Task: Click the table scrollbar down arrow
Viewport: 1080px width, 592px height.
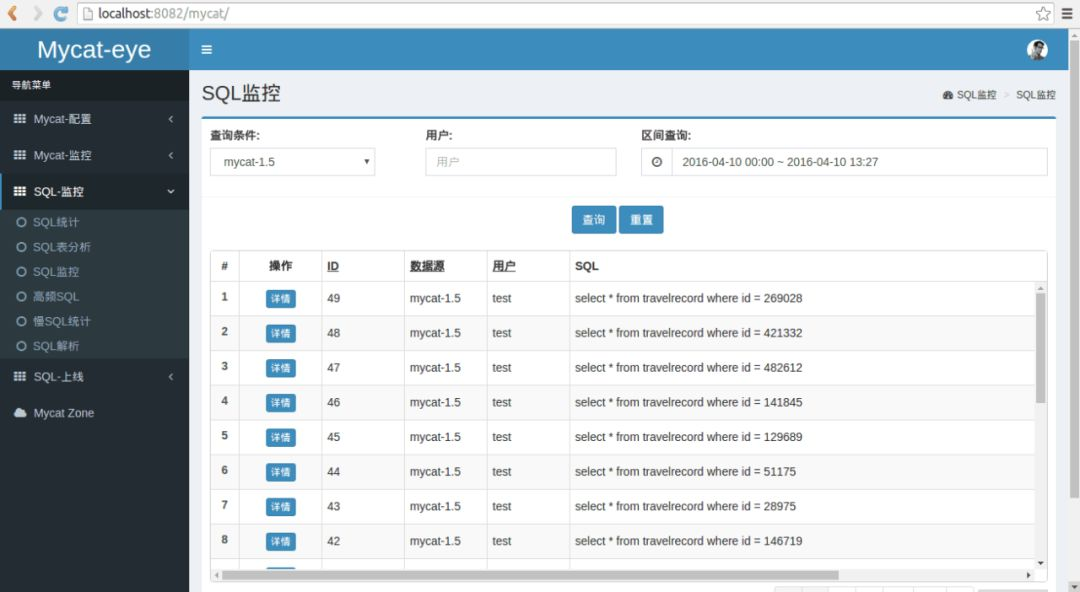Action: [1040, 563]
